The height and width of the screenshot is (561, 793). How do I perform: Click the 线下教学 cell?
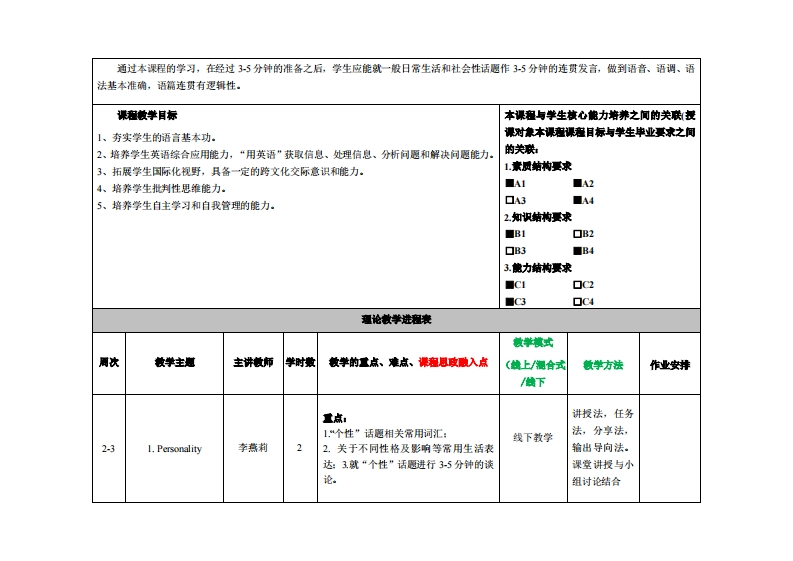click(x=533, y=437)
